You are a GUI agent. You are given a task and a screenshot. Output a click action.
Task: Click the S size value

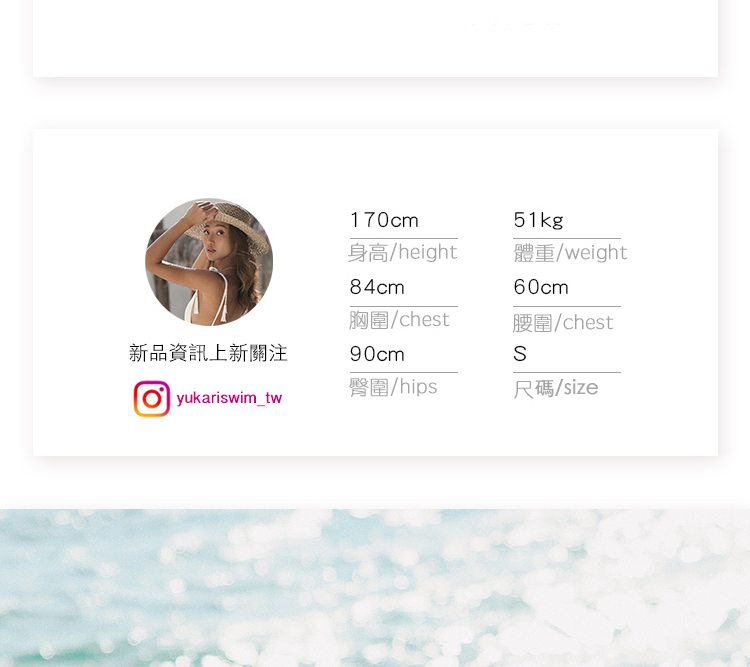pos(520,354)
